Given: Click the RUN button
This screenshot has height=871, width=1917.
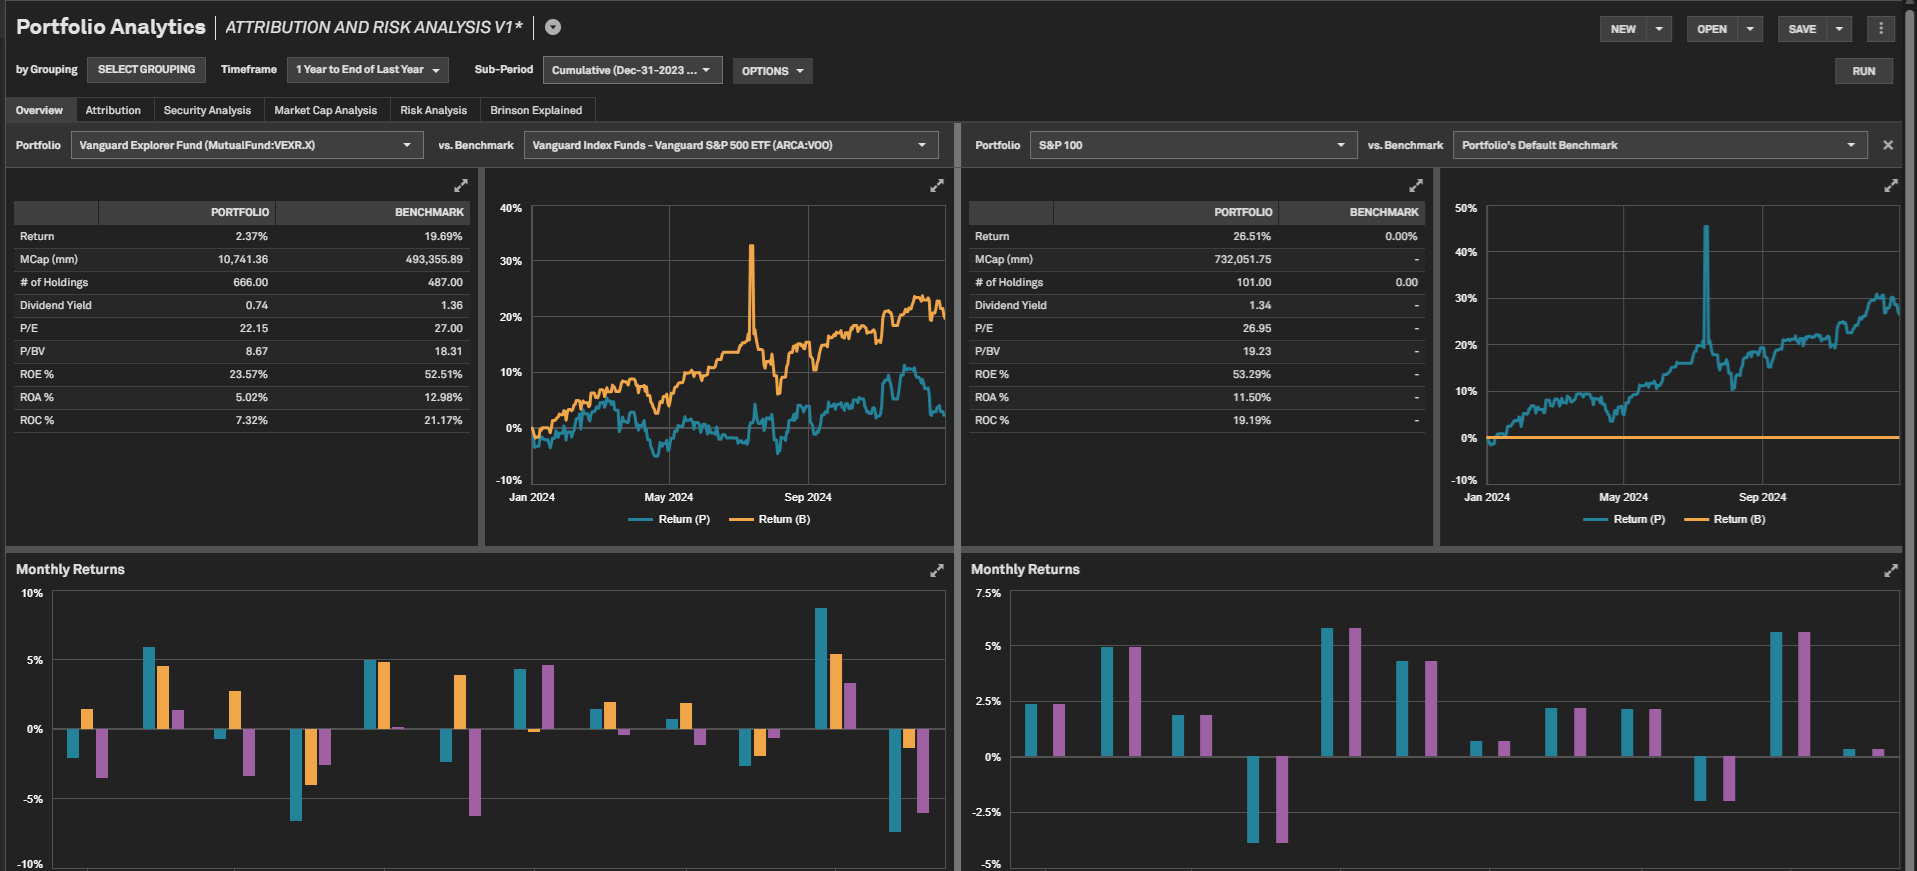Looking at the screenshot, I should tap(1863, 71).
